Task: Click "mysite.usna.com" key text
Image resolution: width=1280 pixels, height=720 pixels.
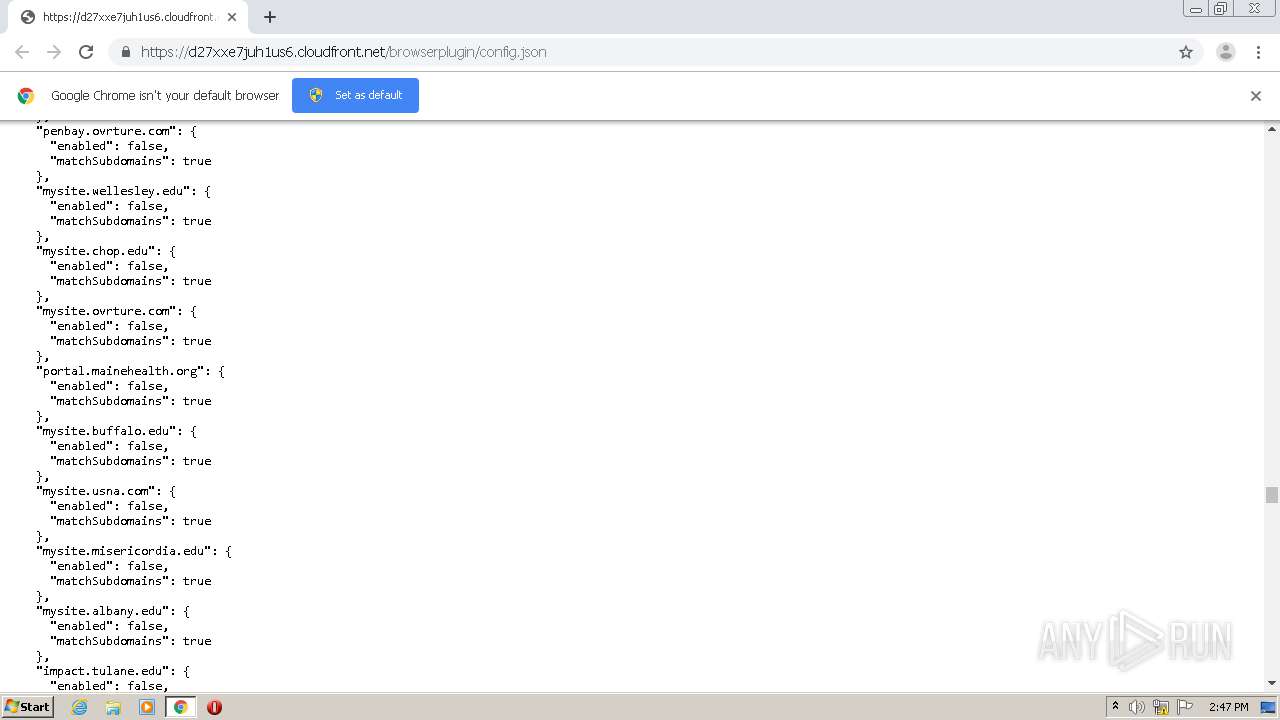Action: pyautogui.click(x=96, y=491)
